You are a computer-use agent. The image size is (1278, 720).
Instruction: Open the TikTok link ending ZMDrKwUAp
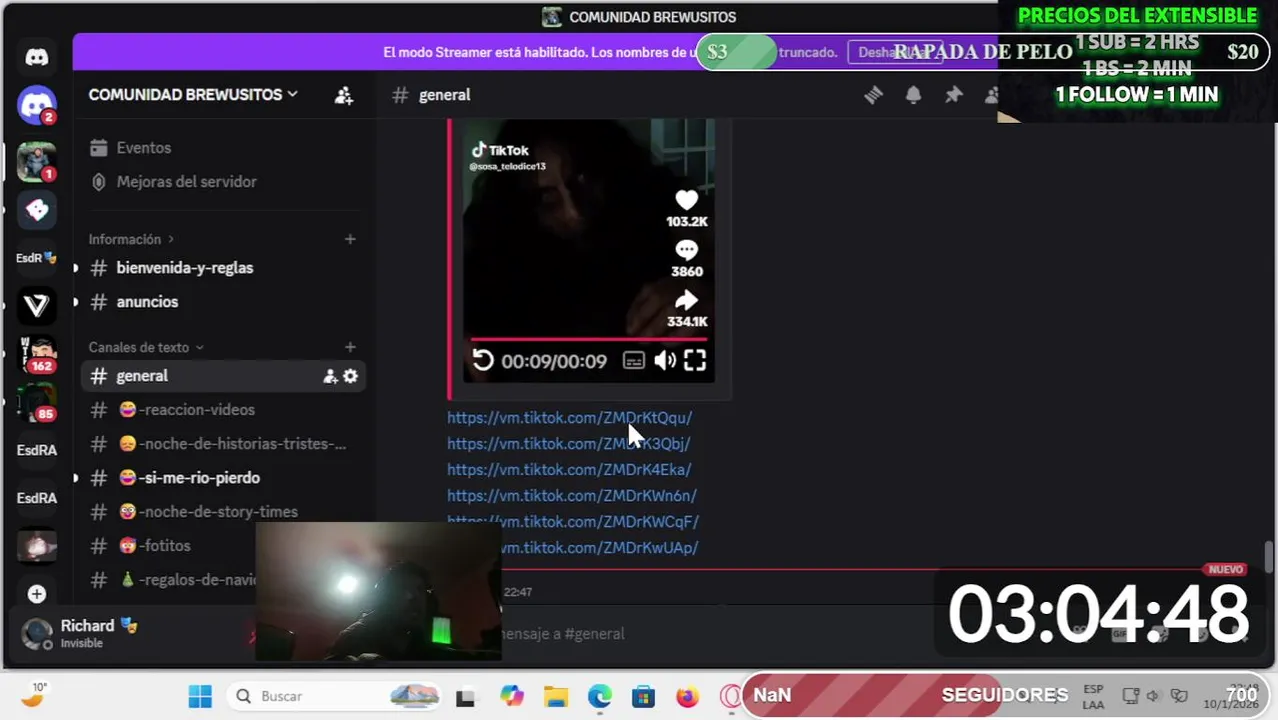pos(598,548)
